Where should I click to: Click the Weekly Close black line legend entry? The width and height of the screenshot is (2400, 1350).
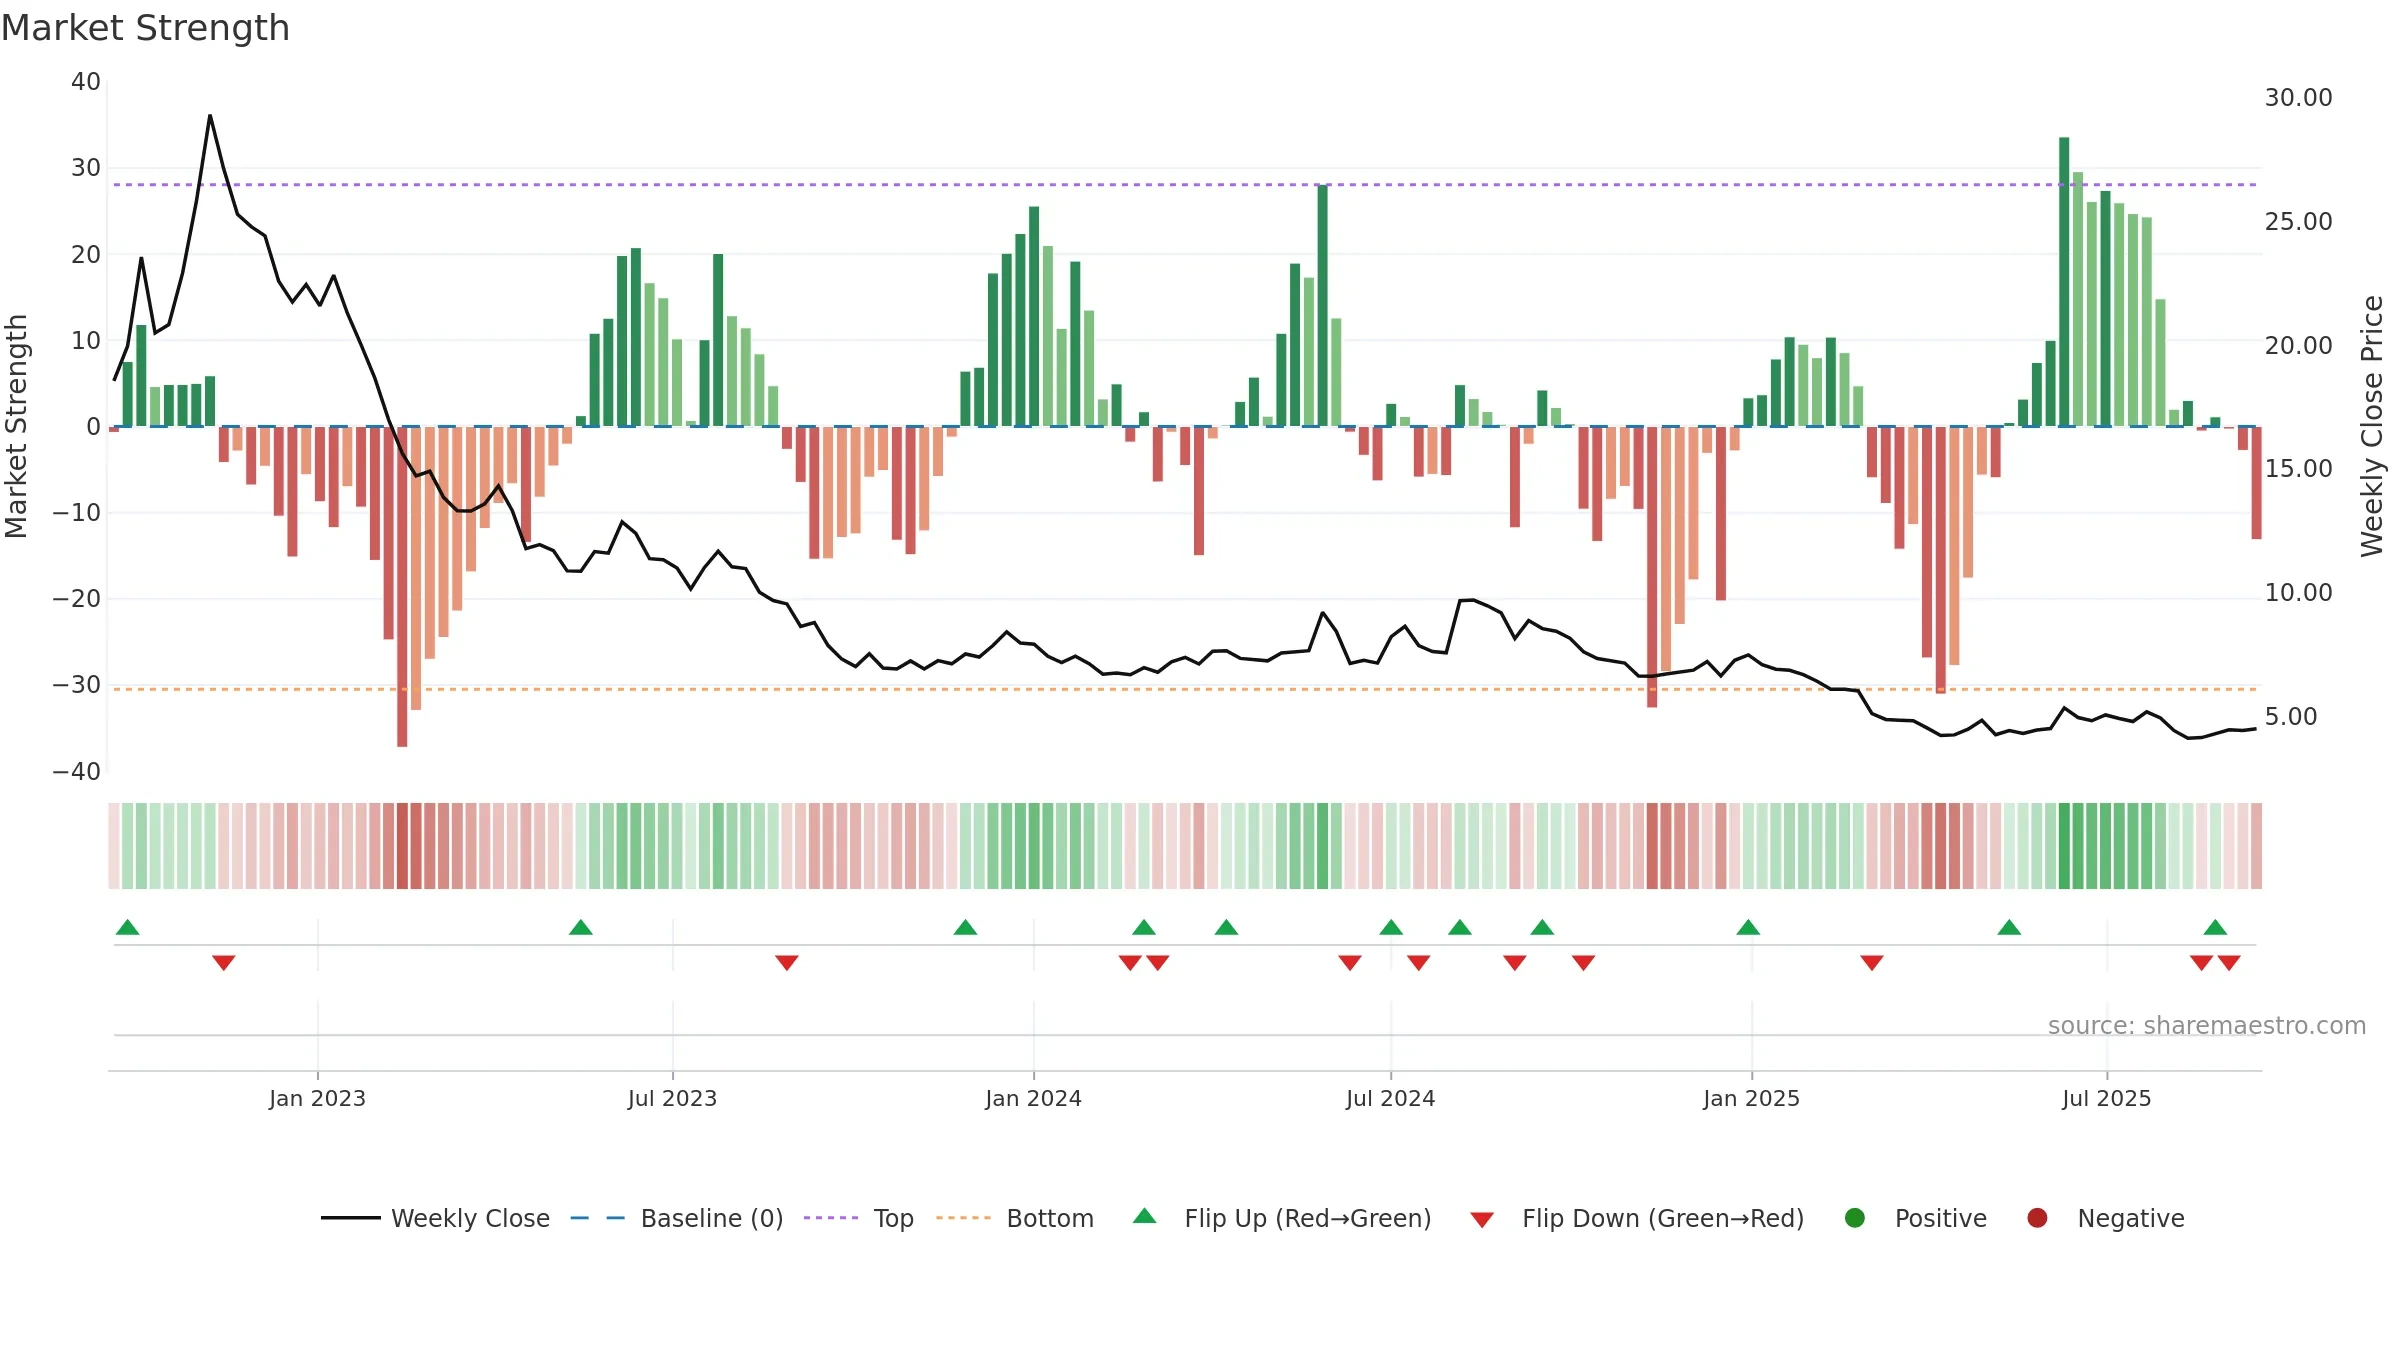point(436,1218)
